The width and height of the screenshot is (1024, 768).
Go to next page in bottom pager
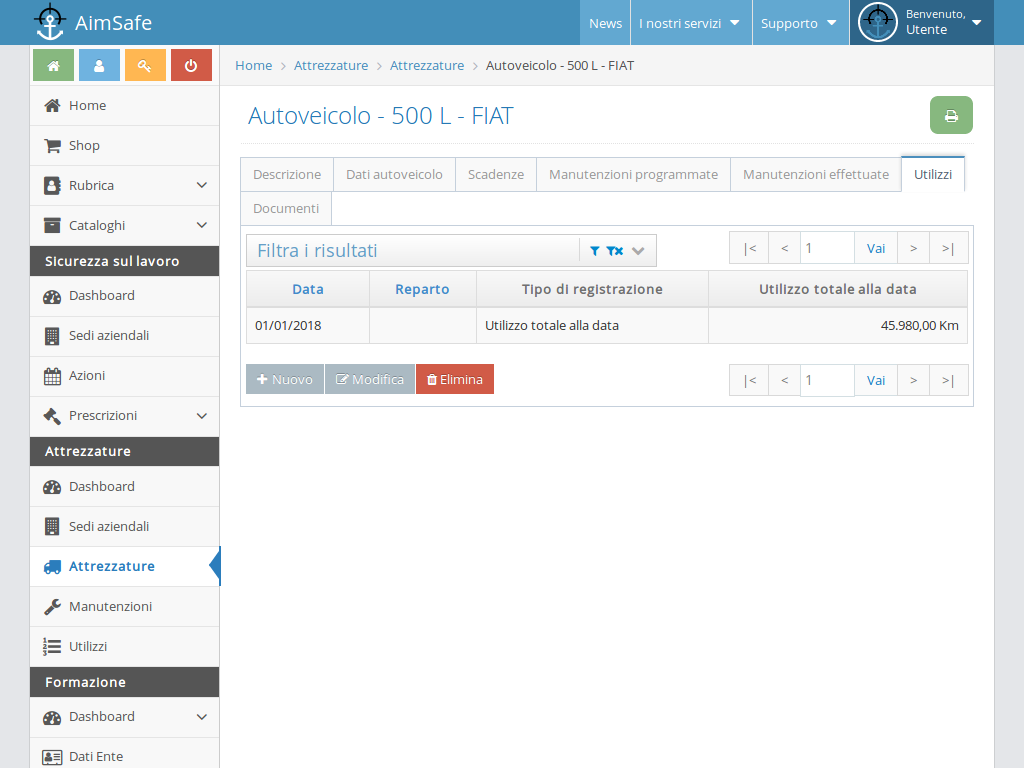tap(914, 380)
